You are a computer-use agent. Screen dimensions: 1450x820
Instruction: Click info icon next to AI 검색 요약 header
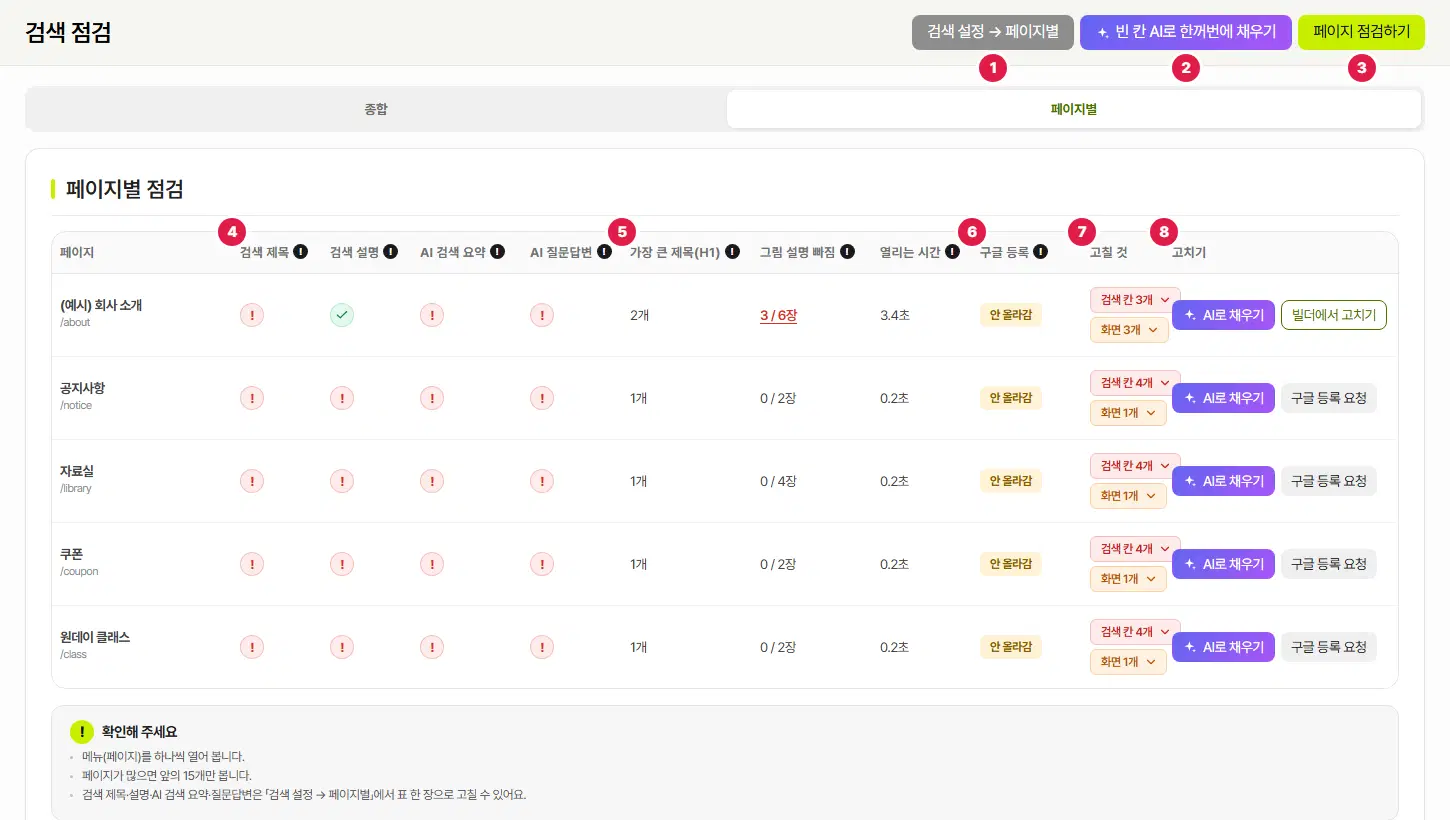click(497, 252)
